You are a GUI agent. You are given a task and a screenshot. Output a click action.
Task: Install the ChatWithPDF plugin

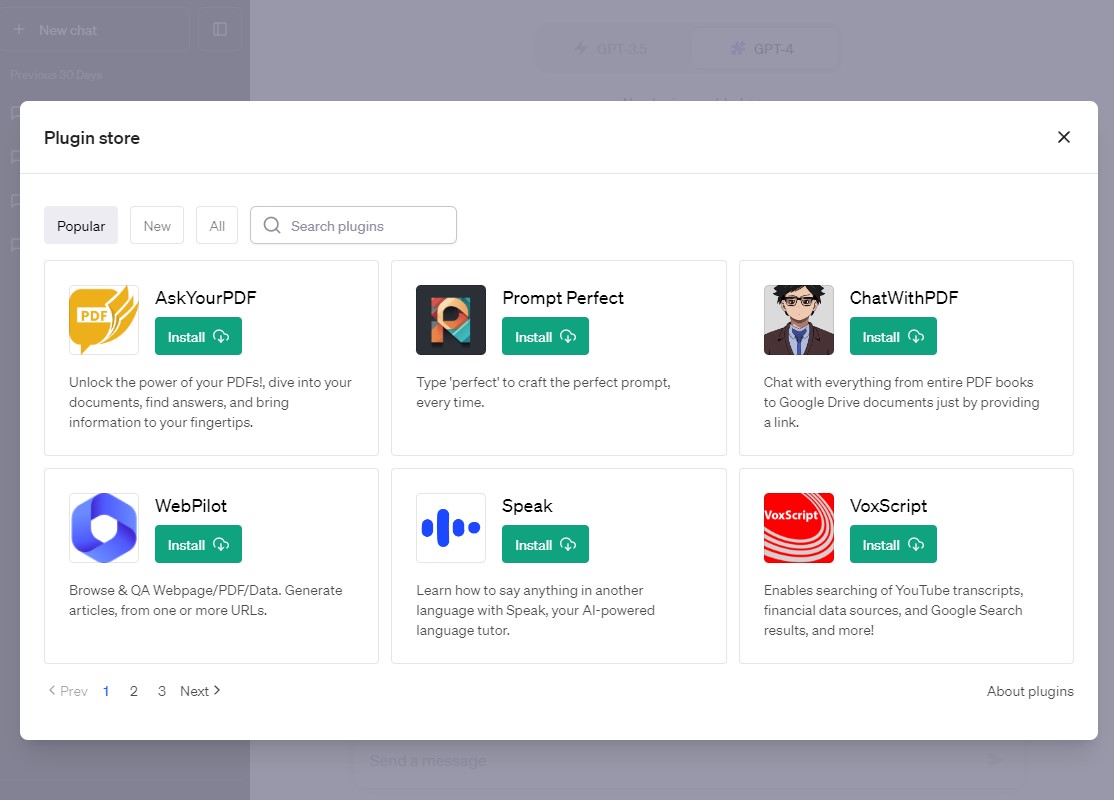(893, 336)
